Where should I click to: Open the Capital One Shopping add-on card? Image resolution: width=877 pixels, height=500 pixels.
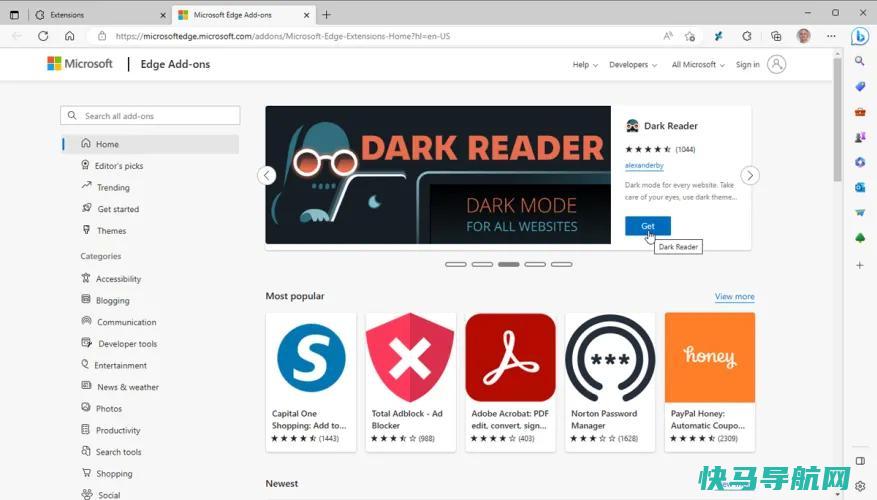310,382
